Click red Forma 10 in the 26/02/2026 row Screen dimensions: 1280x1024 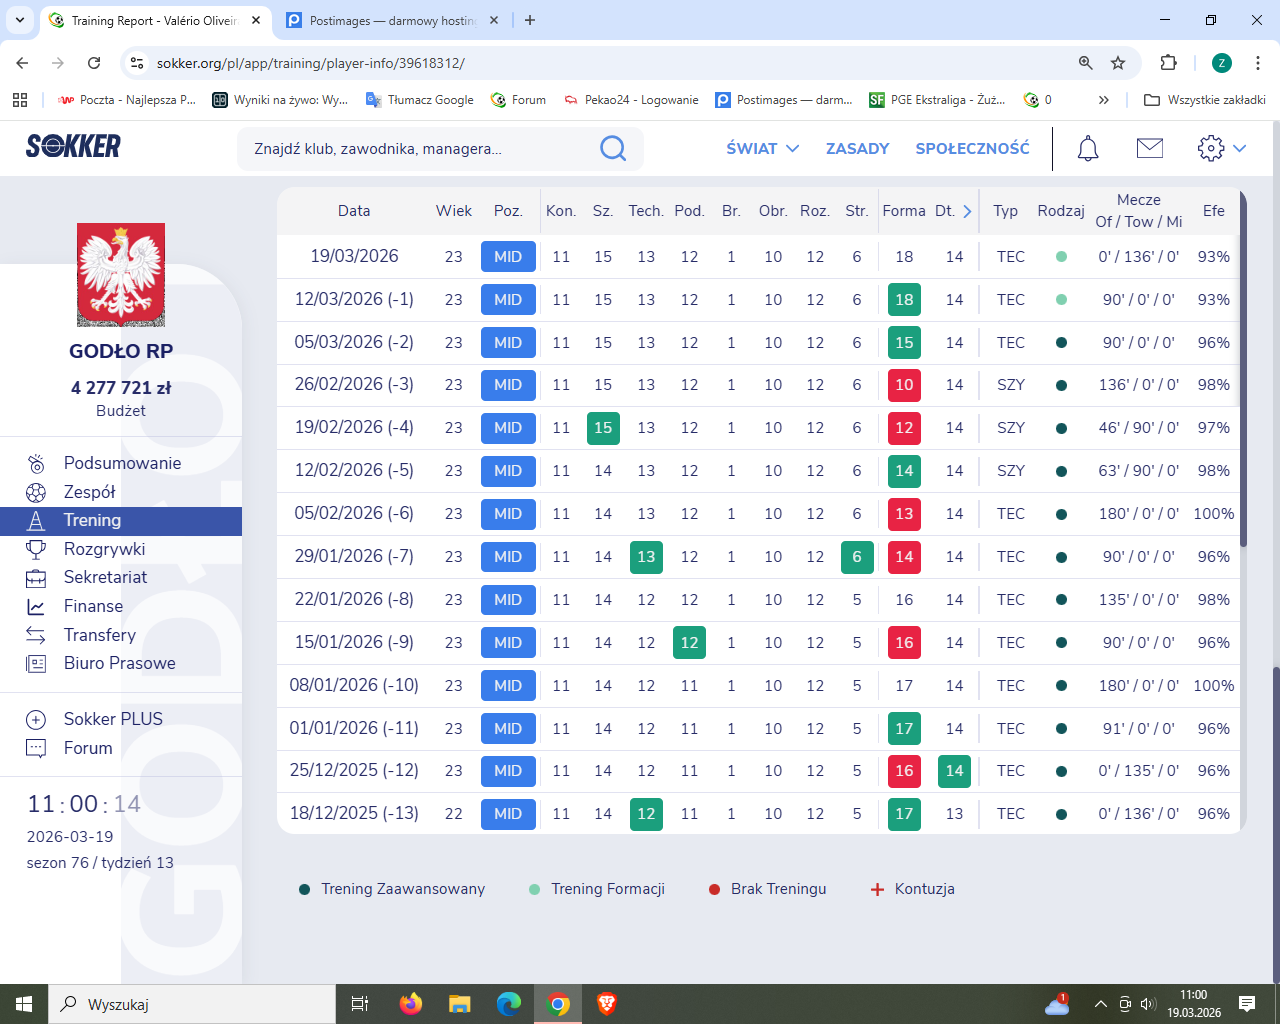[x=904, y=385]
